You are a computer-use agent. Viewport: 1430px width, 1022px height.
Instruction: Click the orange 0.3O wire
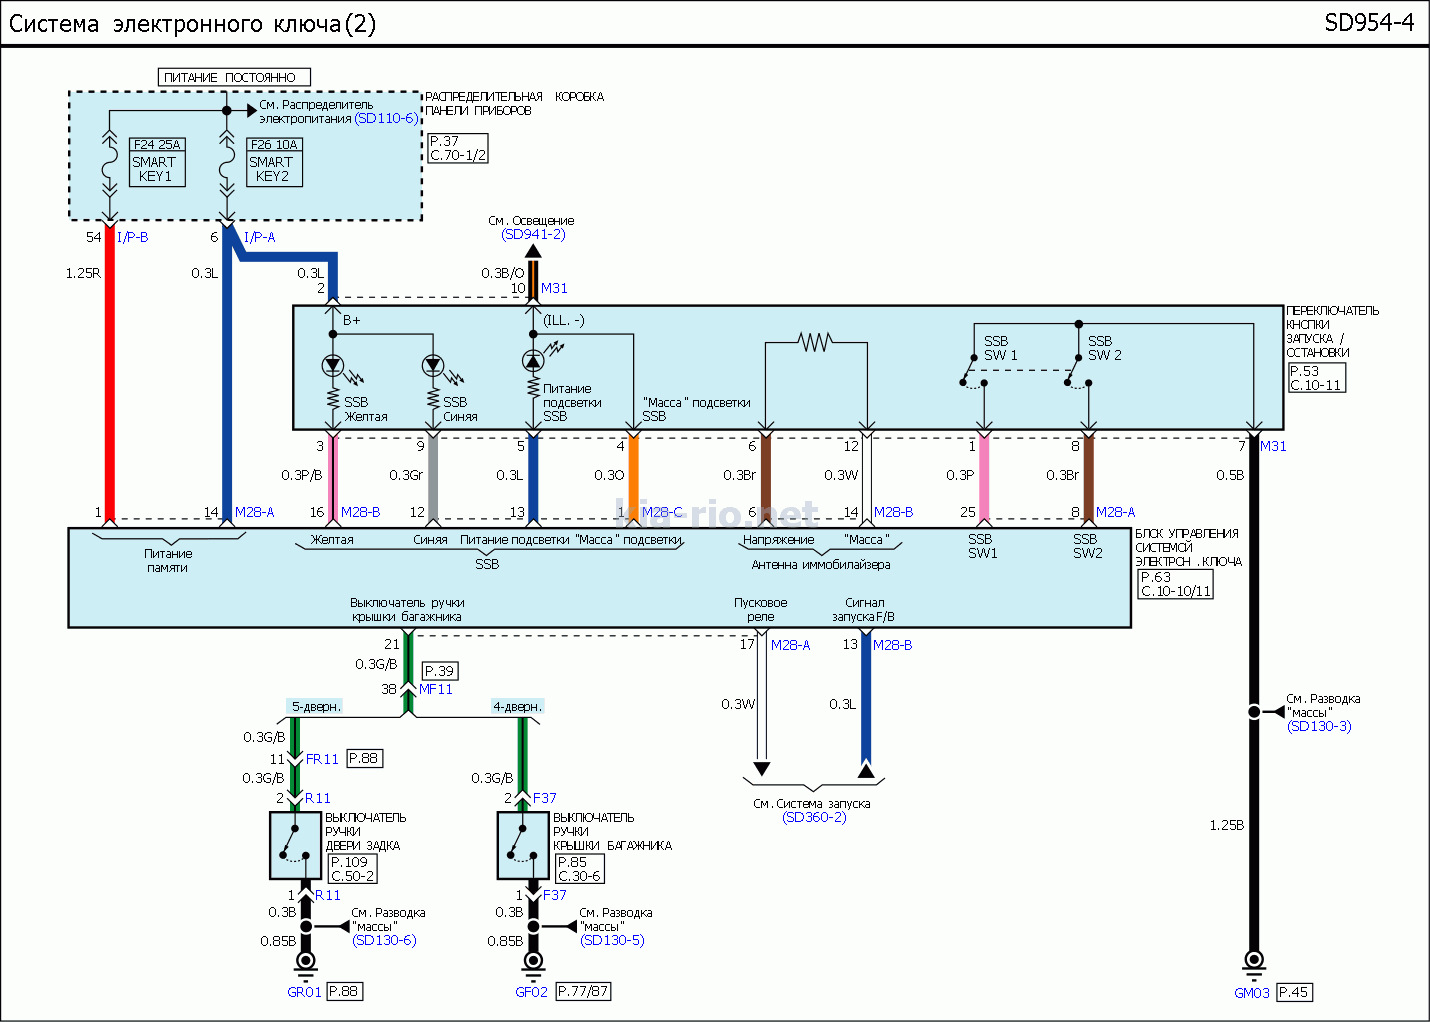click(633, 478)
